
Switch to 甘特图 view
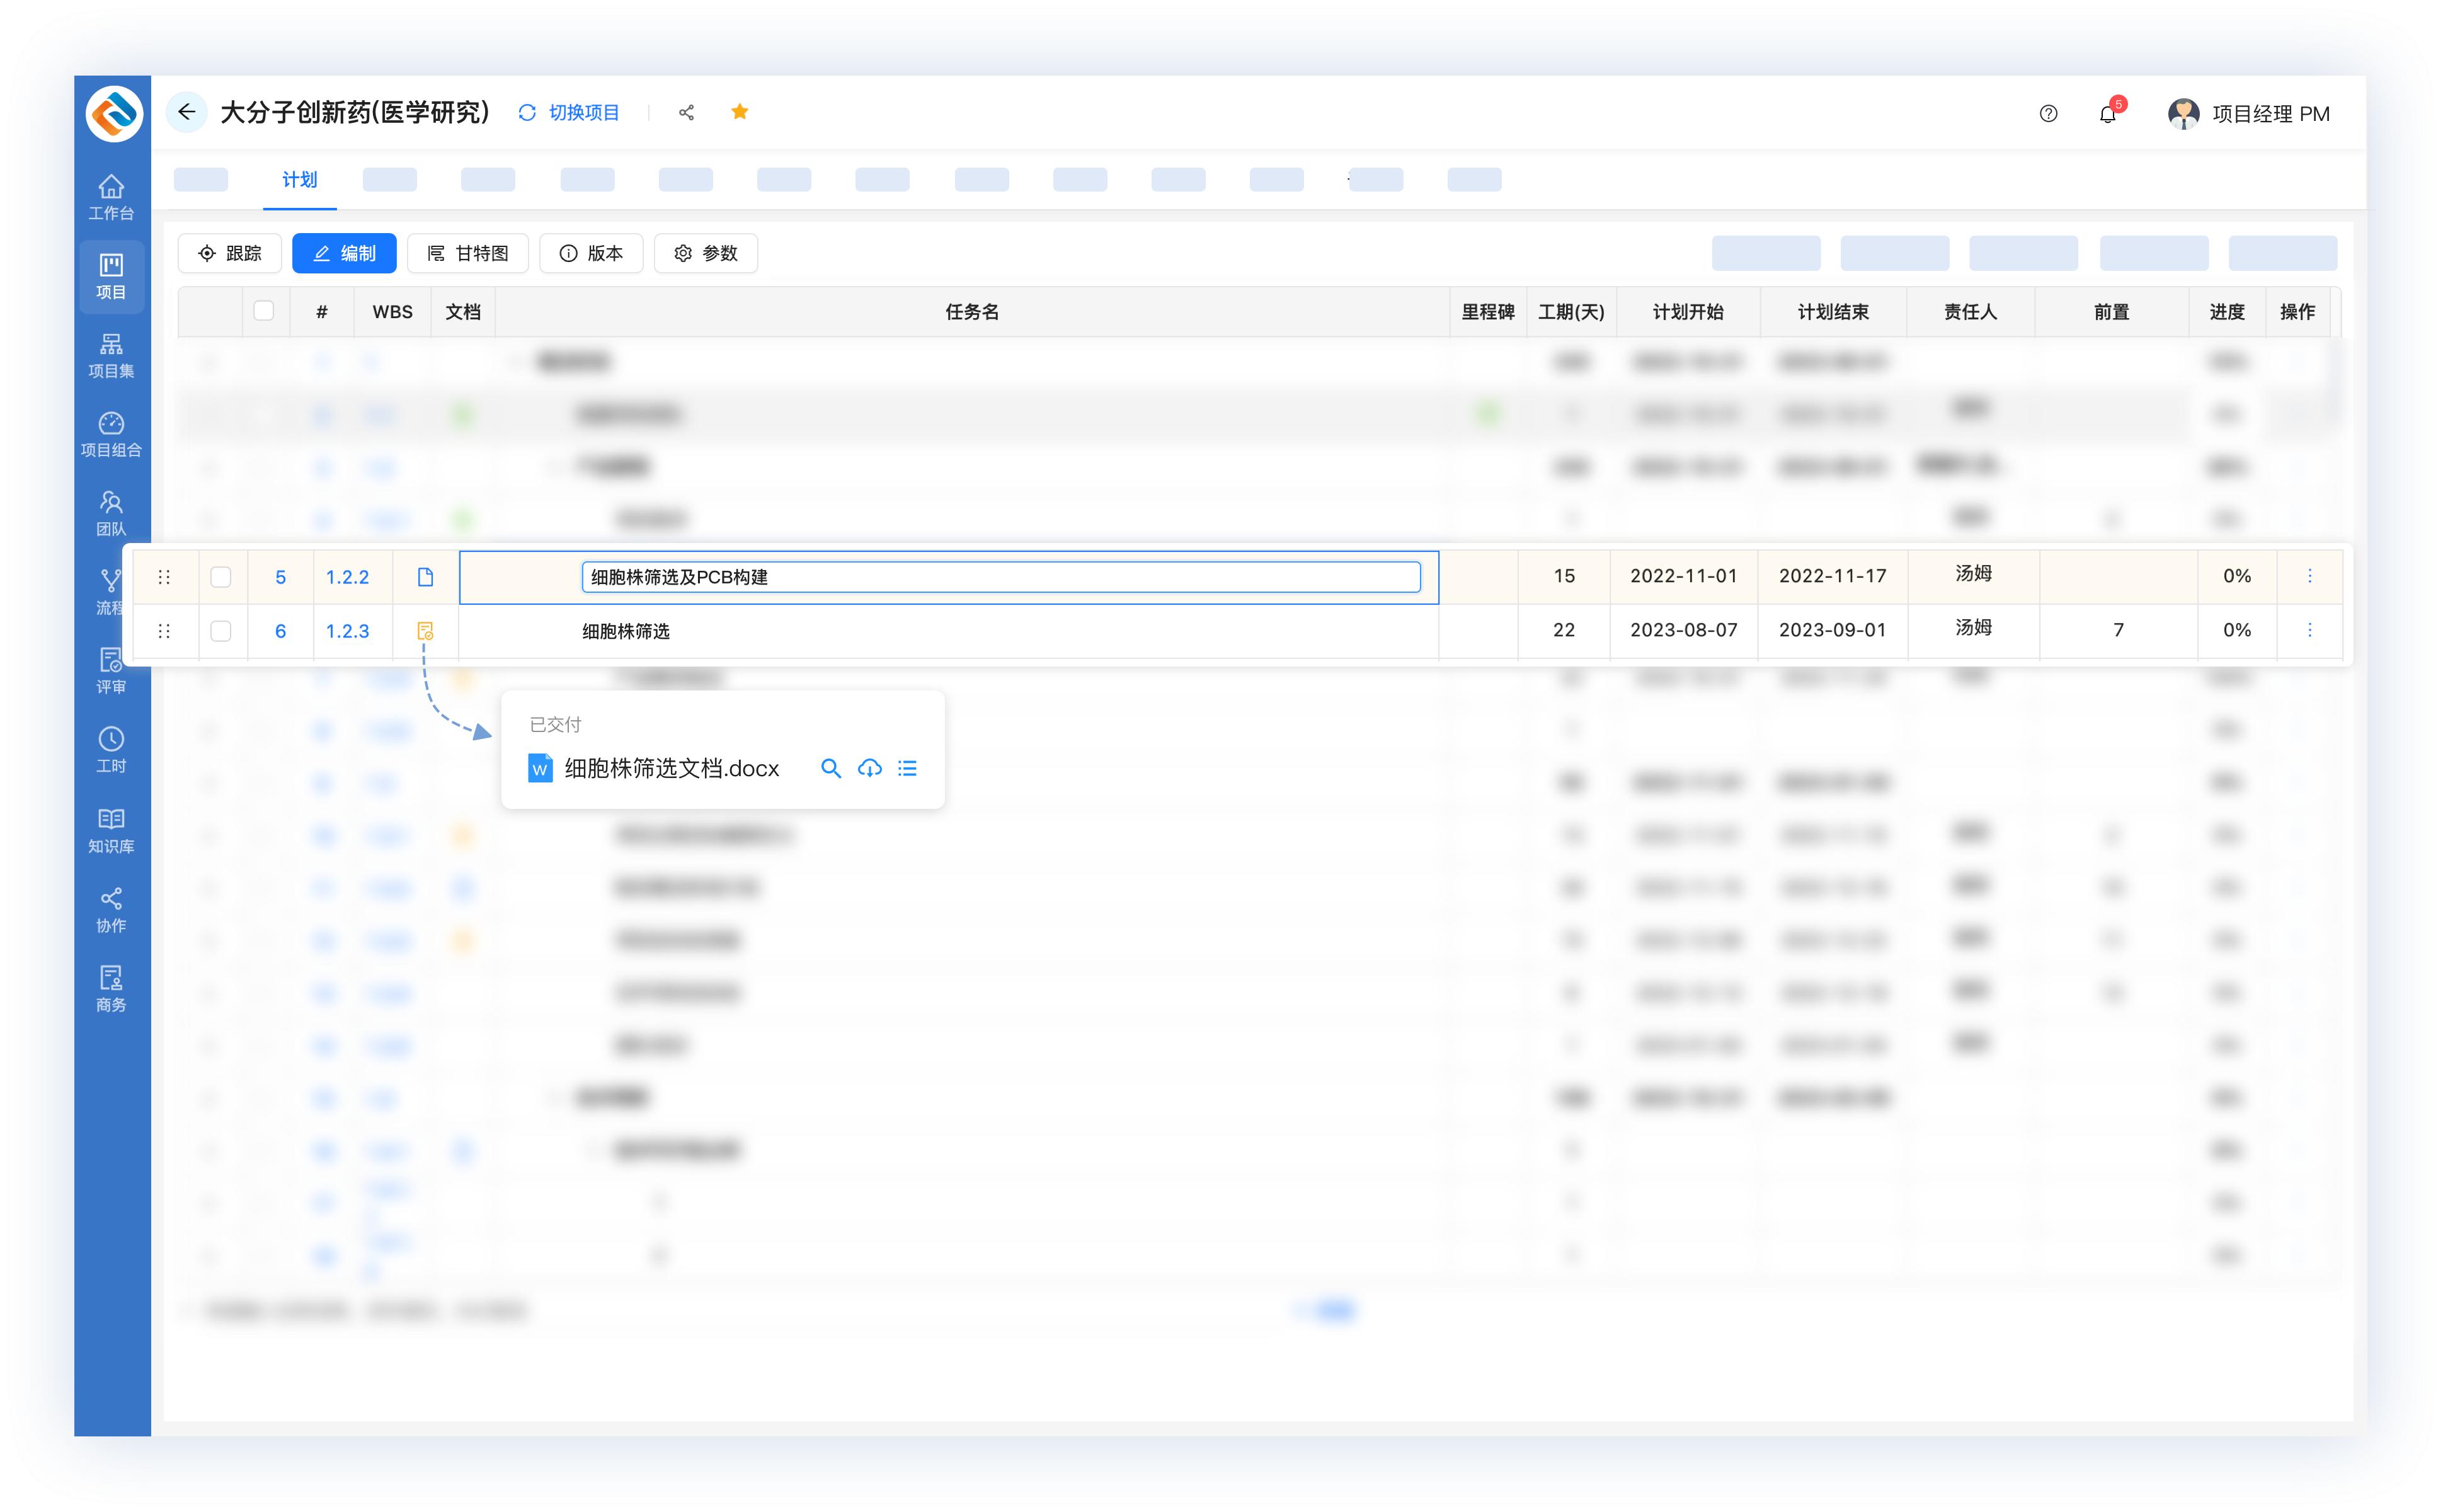pyautogui.click(x=468, y=253)
